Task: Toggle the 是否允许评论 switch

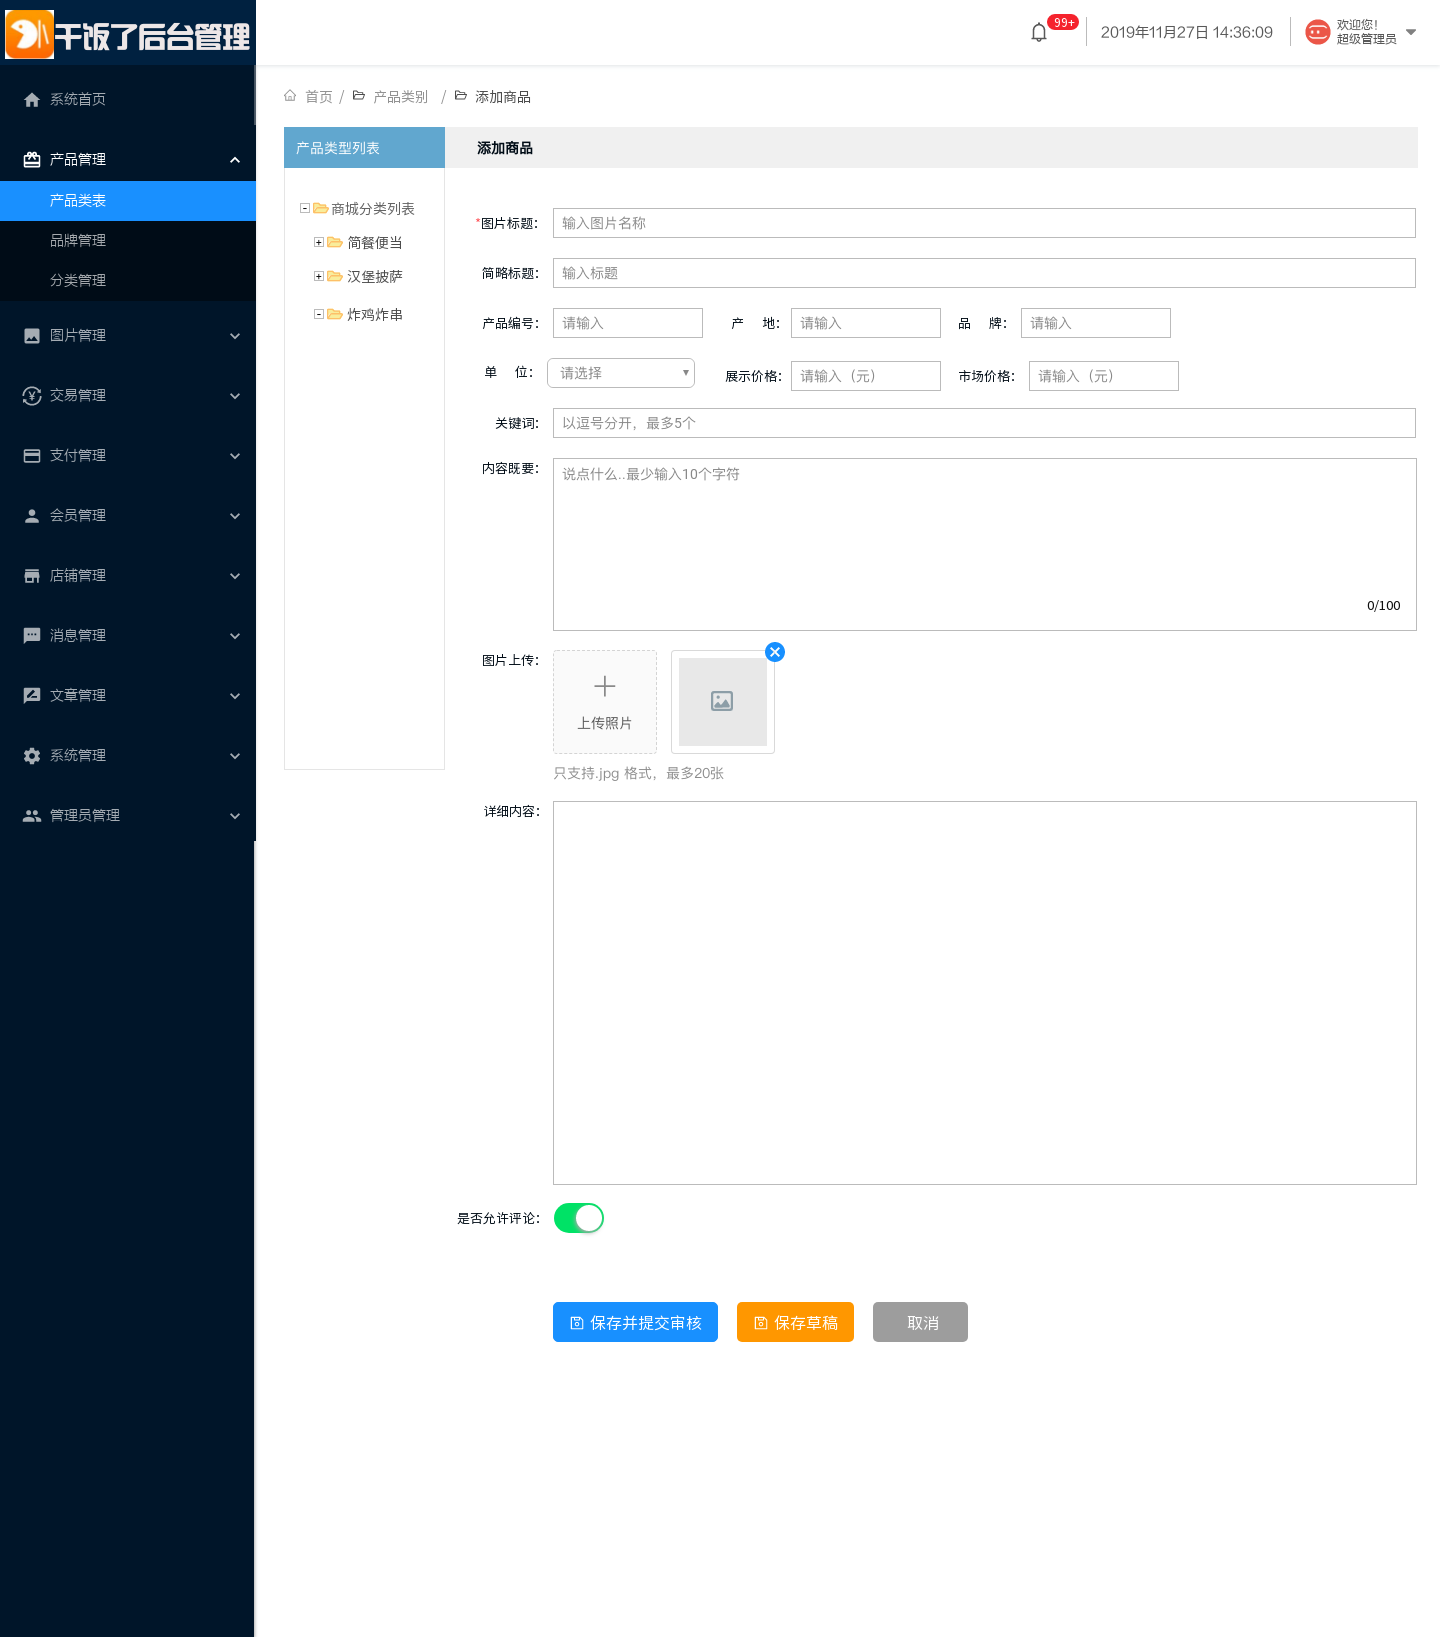Action: click(x=579, y=1218)
